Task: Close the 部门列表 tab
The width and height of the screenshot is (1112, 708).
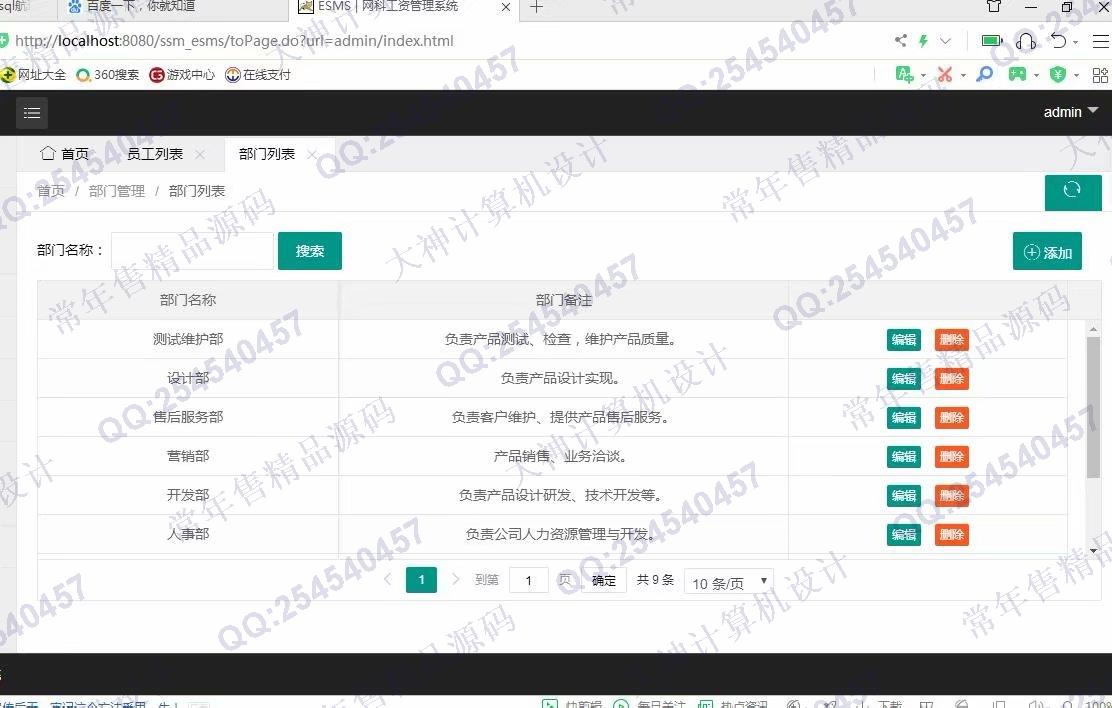Action: 312,154
